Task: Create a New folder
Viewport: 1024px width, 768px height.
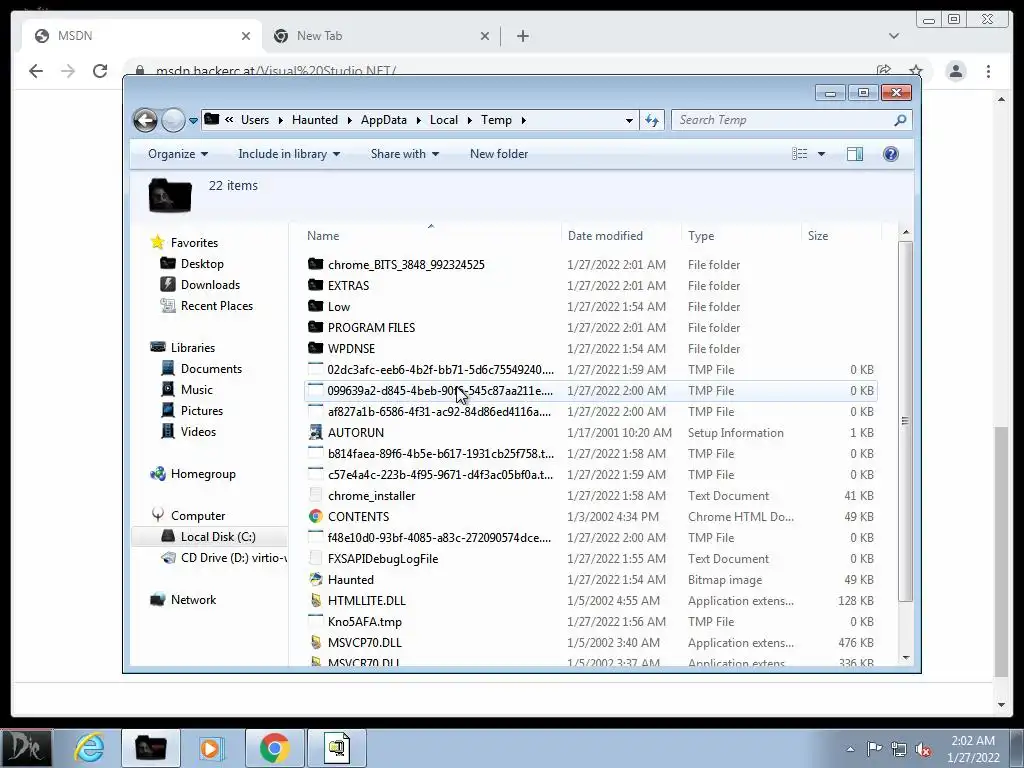Action: pyautogui.click(x=499, y=154)
